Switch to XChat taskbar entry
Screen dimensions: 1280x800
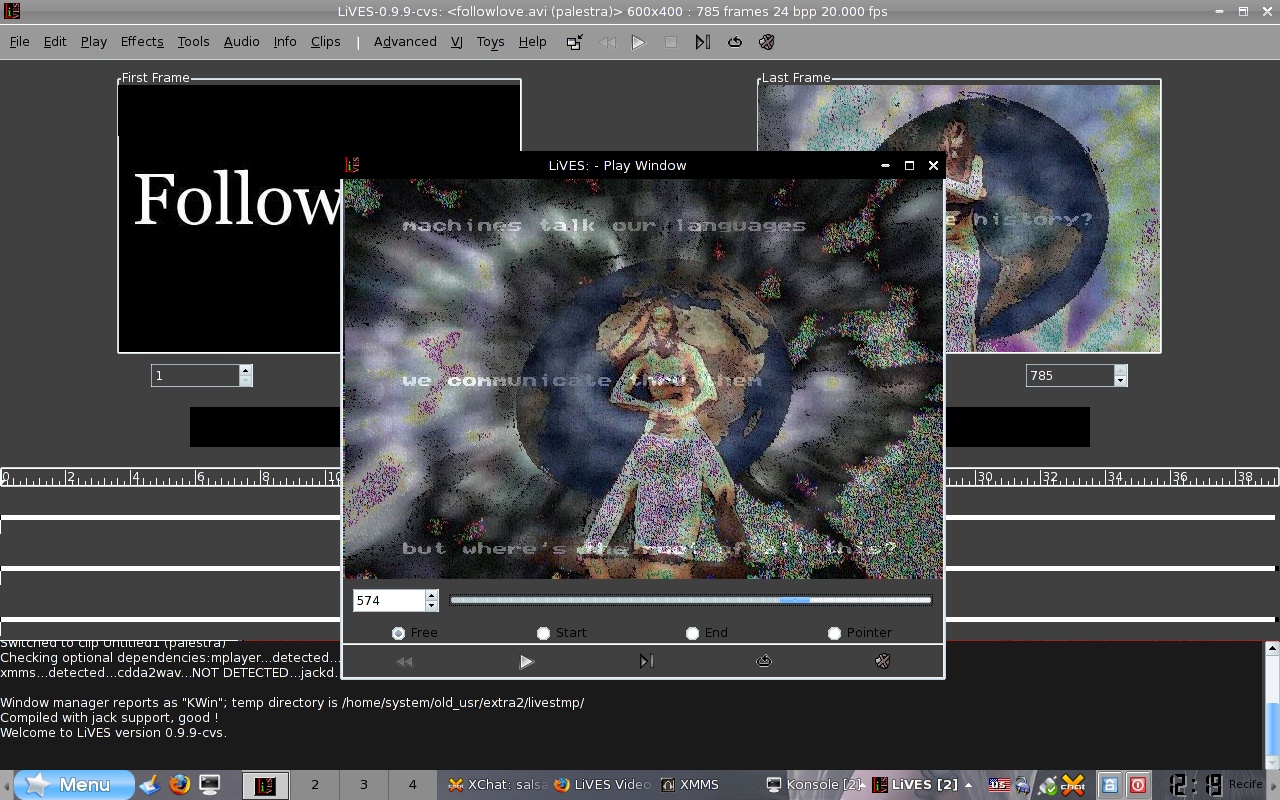496,785
